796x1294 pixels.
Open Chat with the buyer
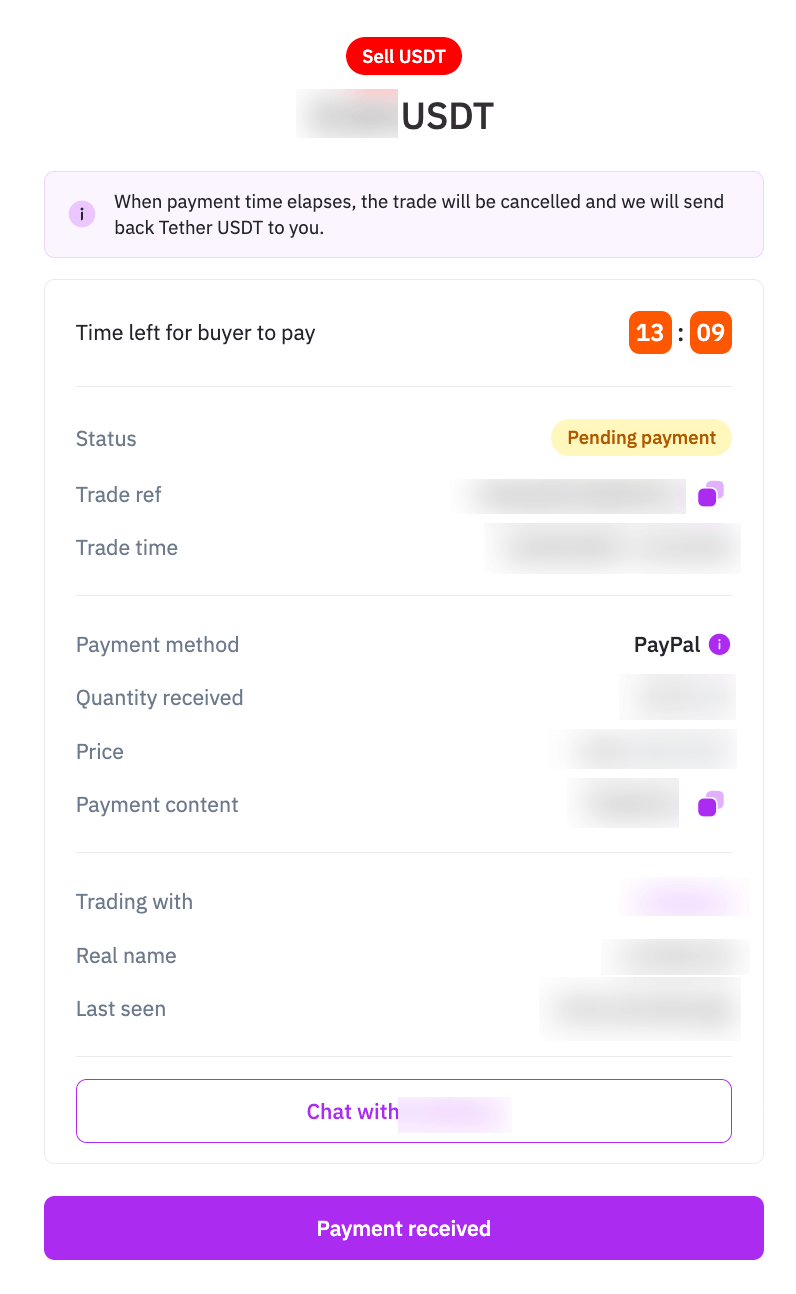(x=404, y=1111)
